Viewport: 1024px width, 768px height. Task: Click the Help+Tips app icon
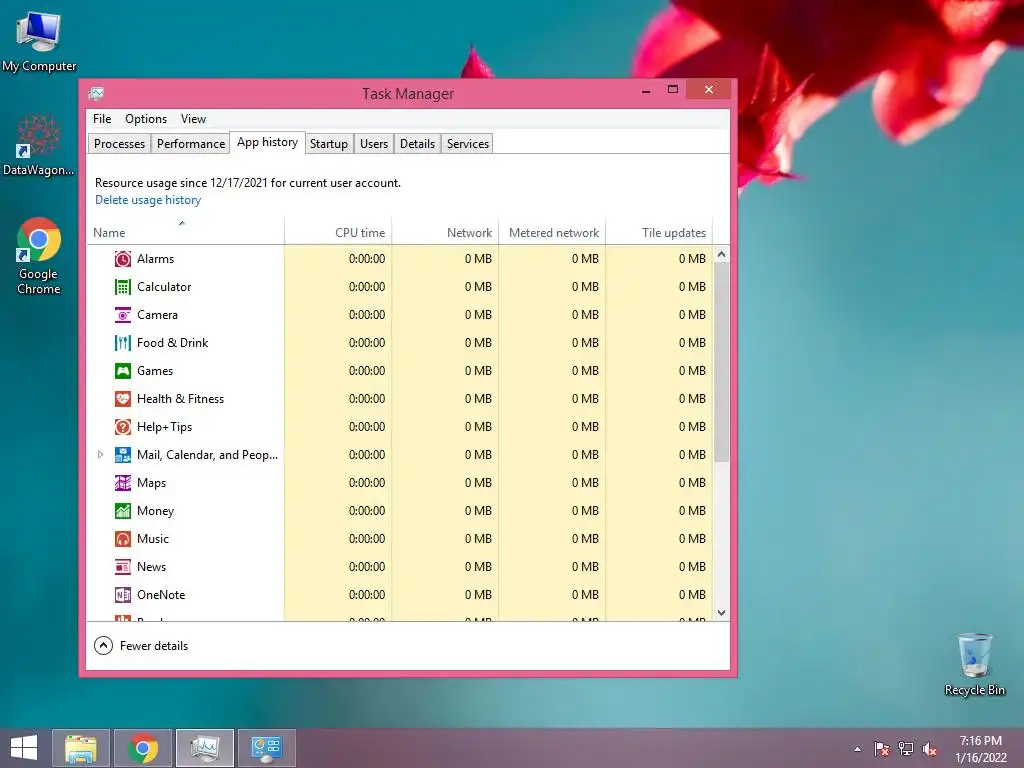(123, 427)
